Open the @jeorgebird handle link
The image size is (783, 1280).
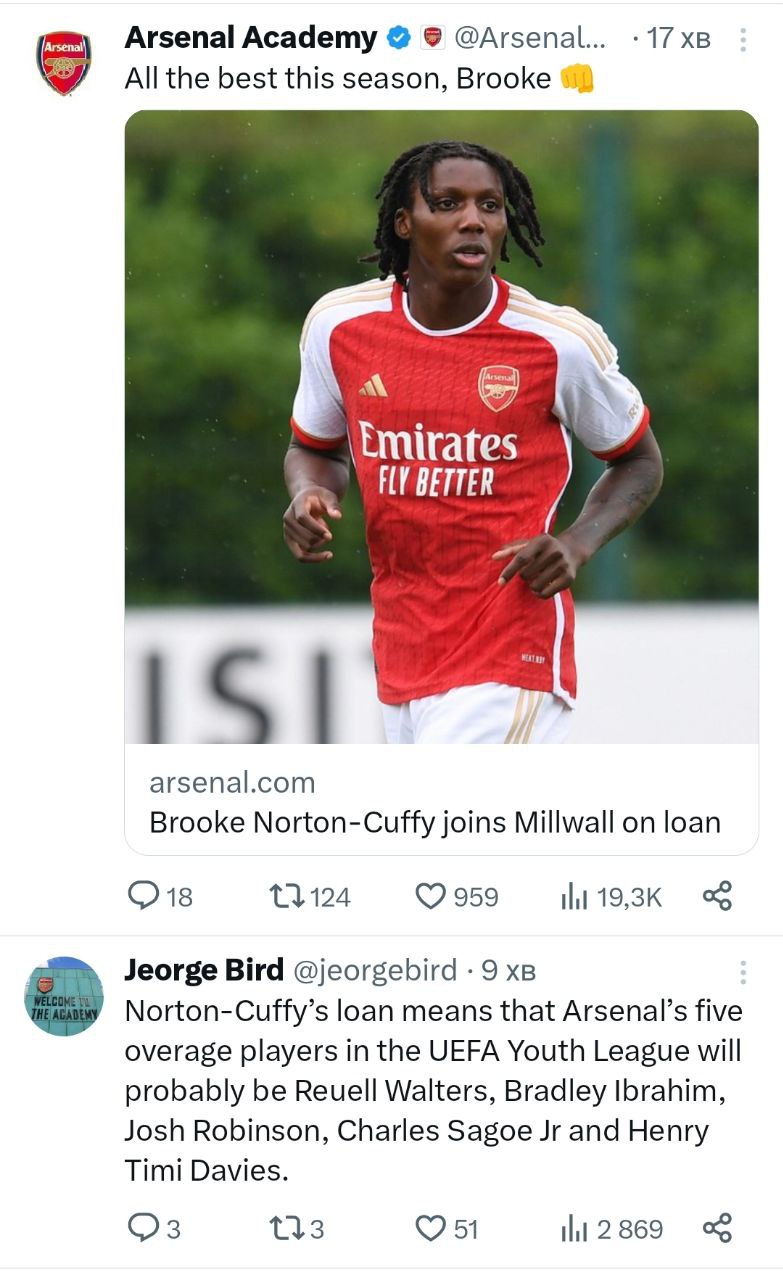[374, 970]
